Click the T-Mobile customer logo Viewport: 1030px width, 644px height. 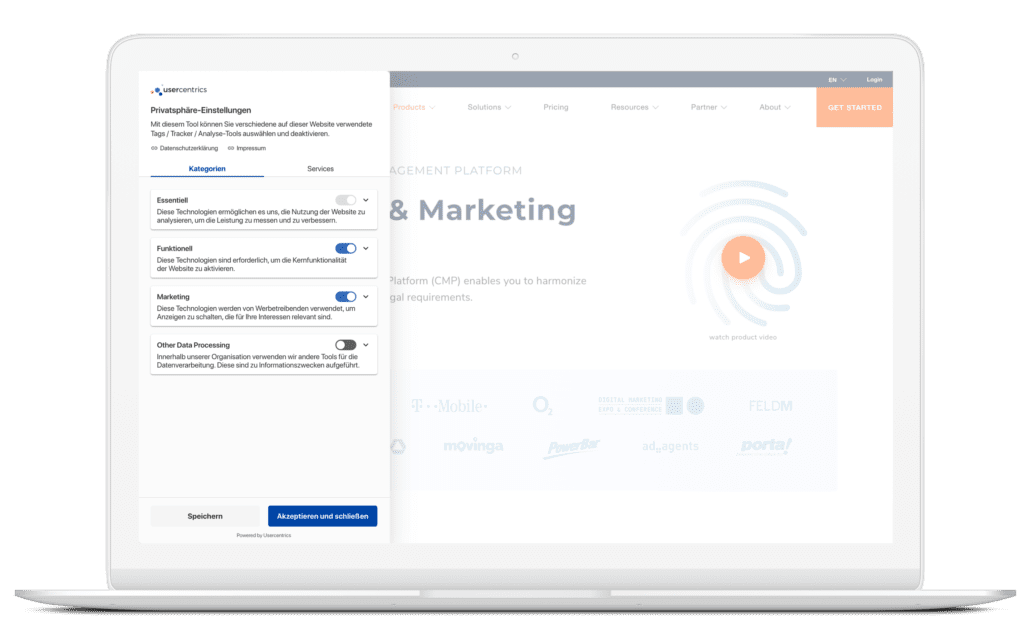click(x=449, y=406)
